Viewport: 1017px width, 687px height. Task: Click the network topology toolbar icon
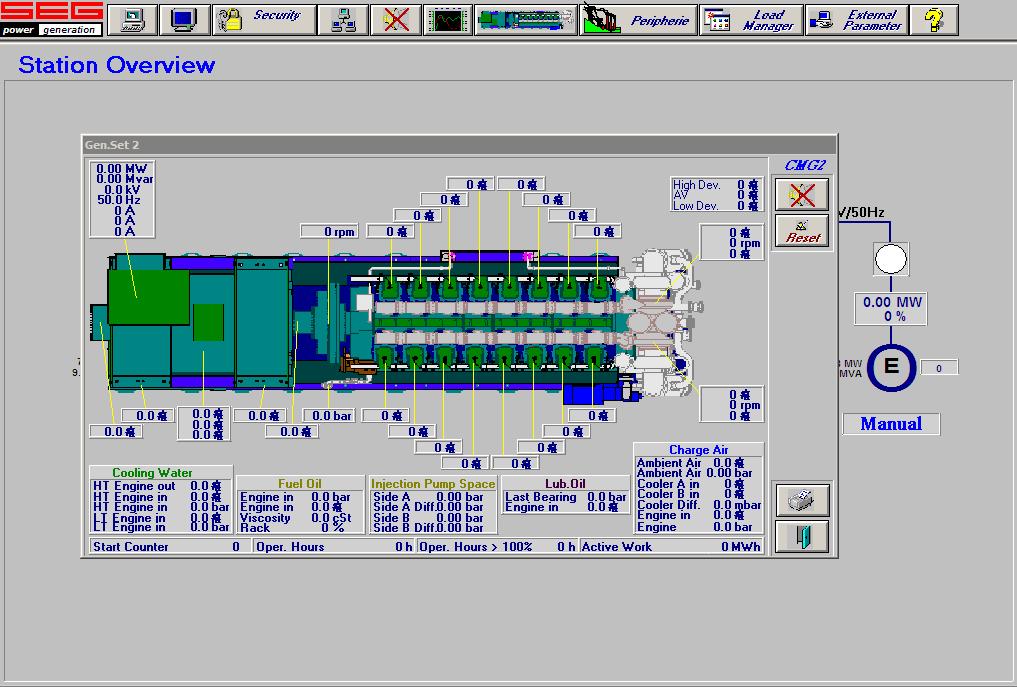(x=343, y=20)
